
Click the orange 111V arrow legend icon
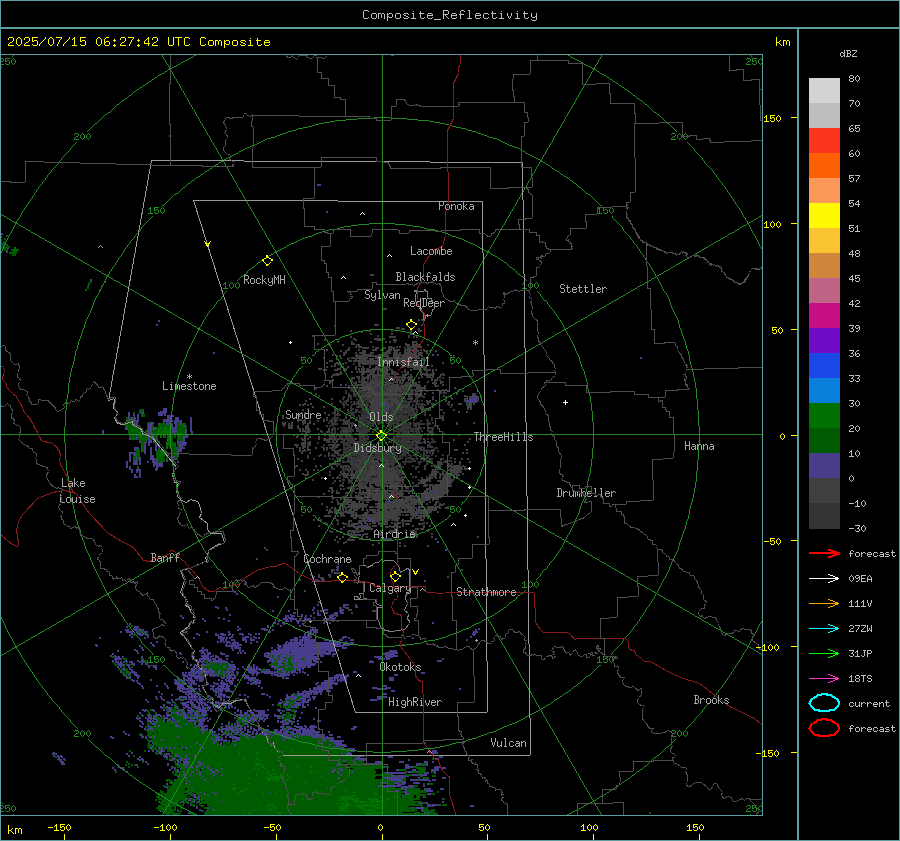pyautogui.click(x=824, y=603)
